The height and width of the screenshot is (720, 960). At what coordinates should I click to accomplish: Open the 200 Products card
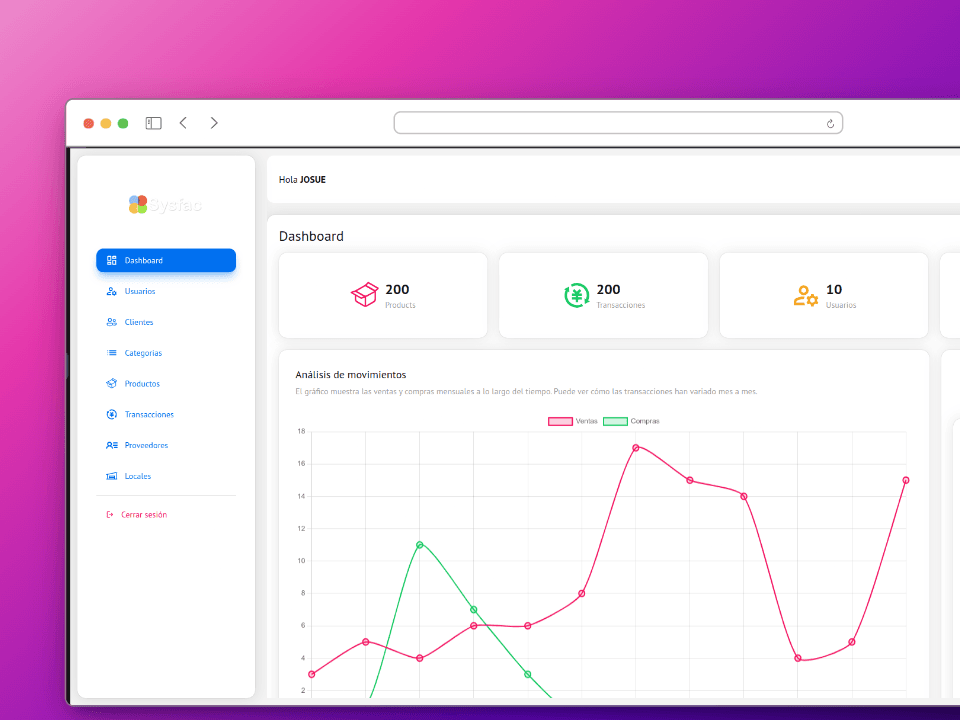[x=383, y=295]
